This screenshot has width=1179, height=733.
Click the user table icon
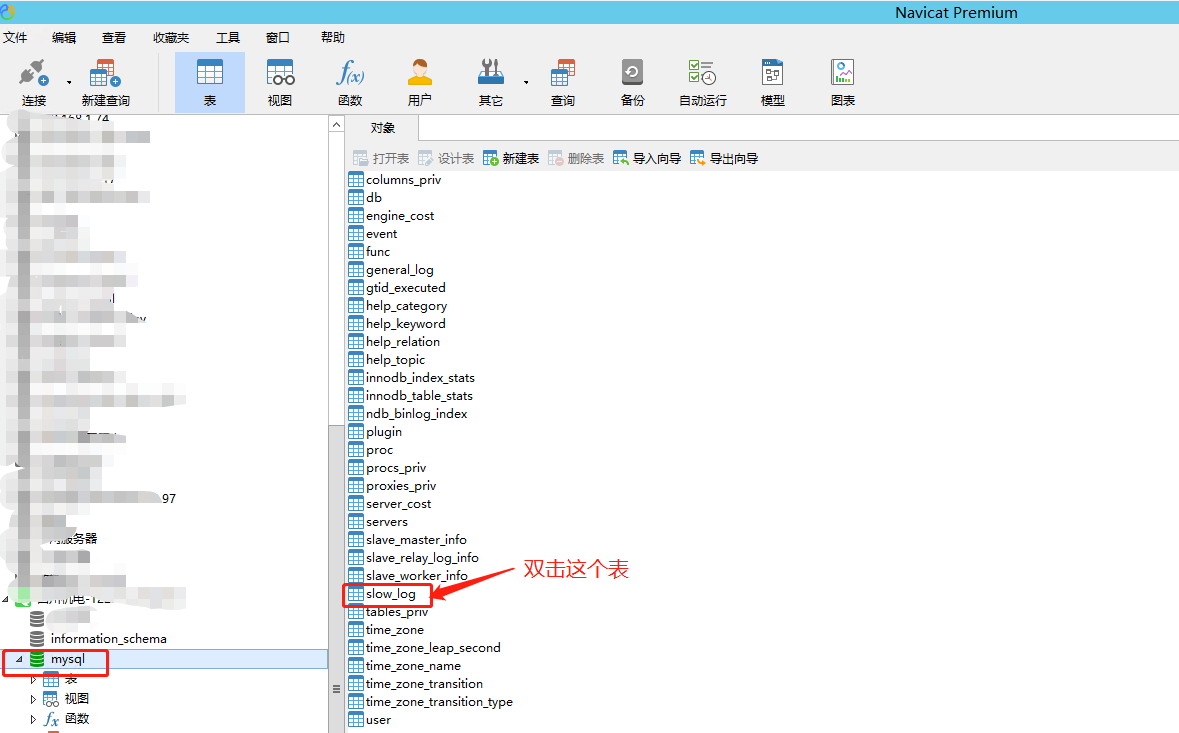click(x=356, y=720)
